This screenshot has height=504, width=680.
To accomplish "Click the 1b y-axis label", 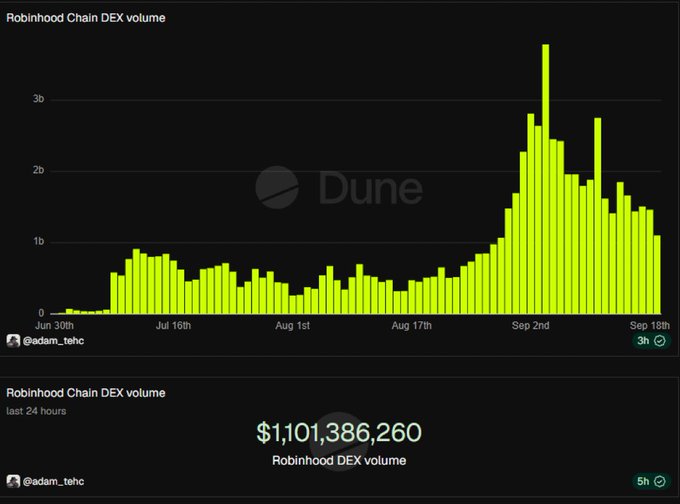I will coord(39,242).
